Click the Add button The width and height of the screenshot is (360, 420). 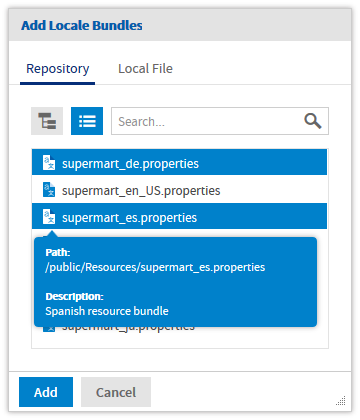pyautogui.click(x=46, y=392)
